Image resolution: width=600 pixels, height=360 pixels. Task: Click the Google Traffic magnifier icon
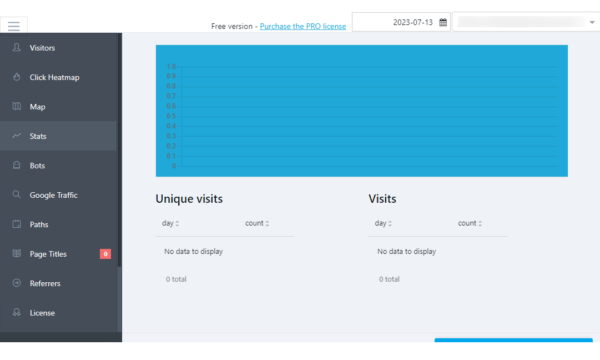pos(16,194)
